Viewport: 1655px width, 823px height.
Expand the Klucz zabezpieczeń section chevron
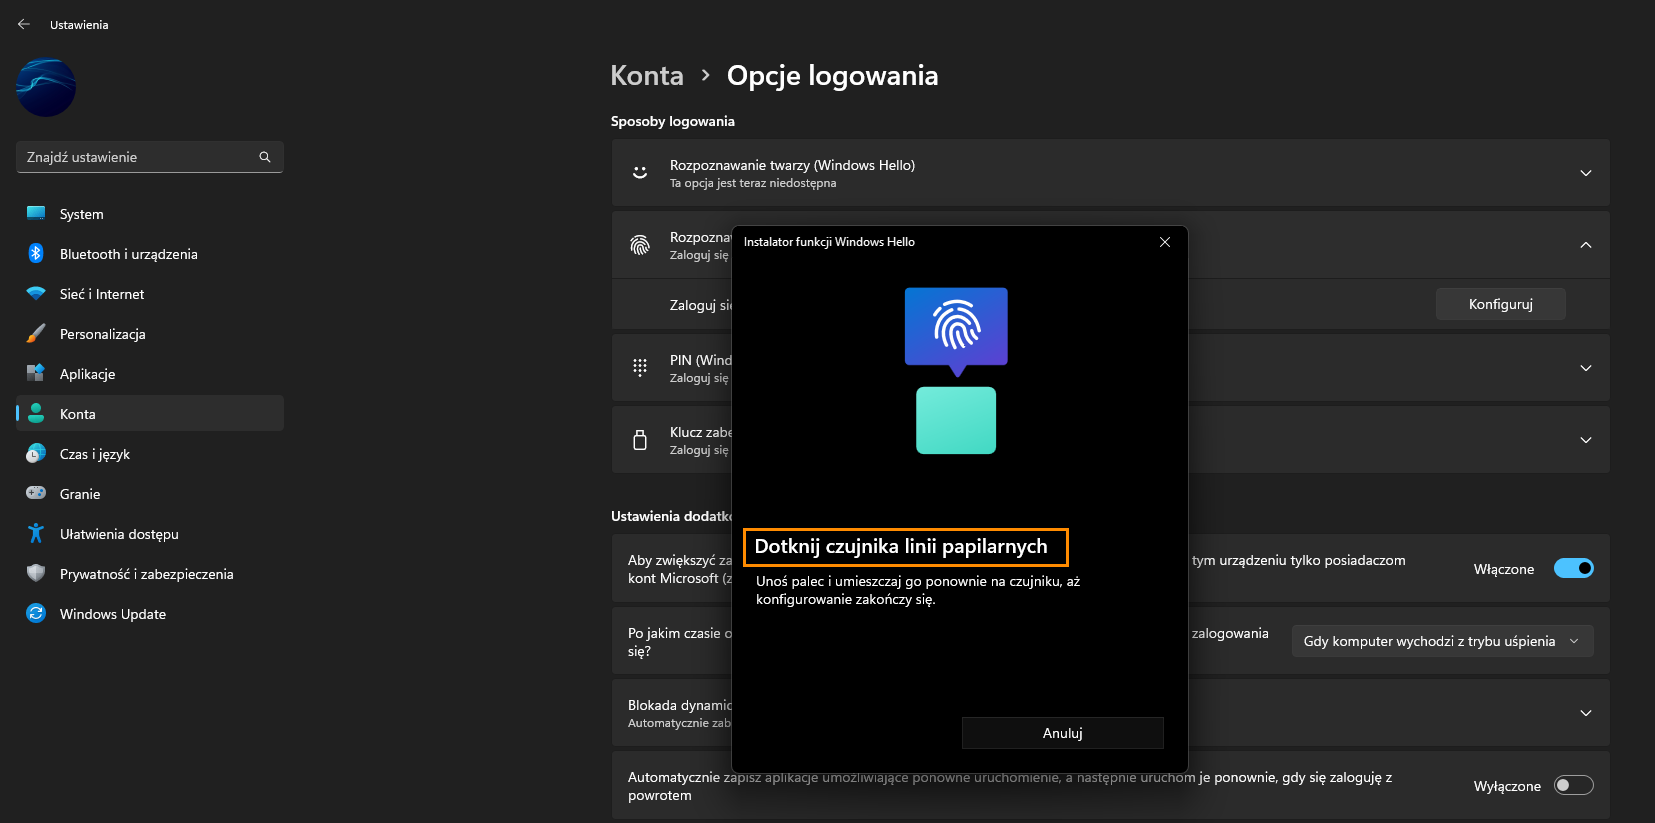(1586, 440)
